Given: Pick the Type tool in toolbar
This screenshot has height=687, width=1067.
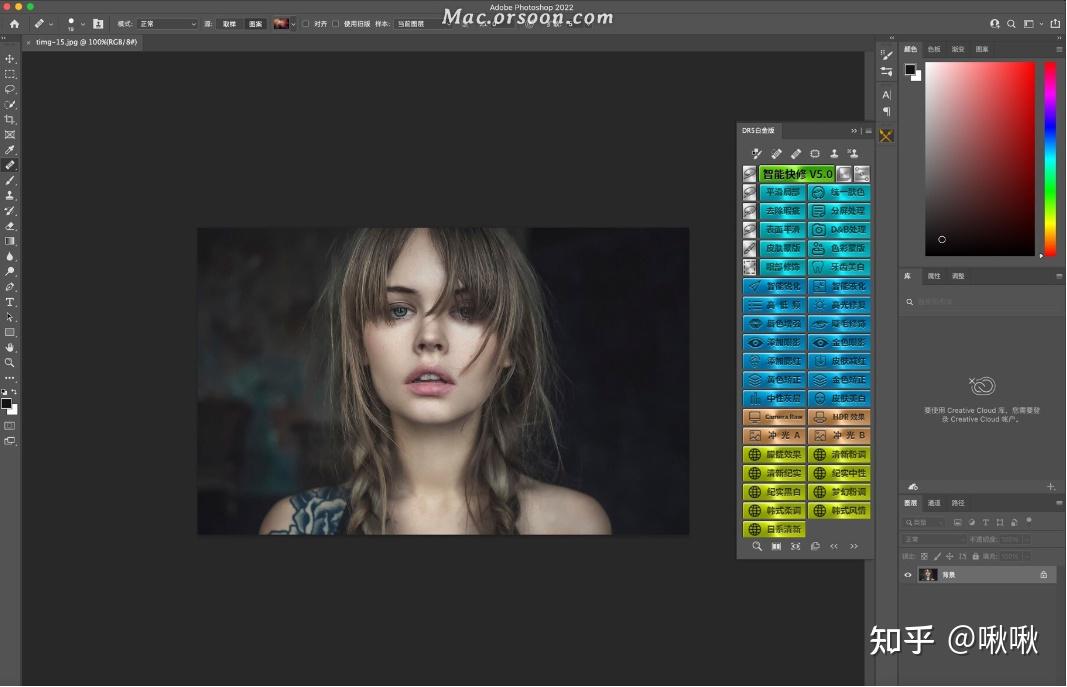Looking at the screenshot, I should click(x=10, y=302).
